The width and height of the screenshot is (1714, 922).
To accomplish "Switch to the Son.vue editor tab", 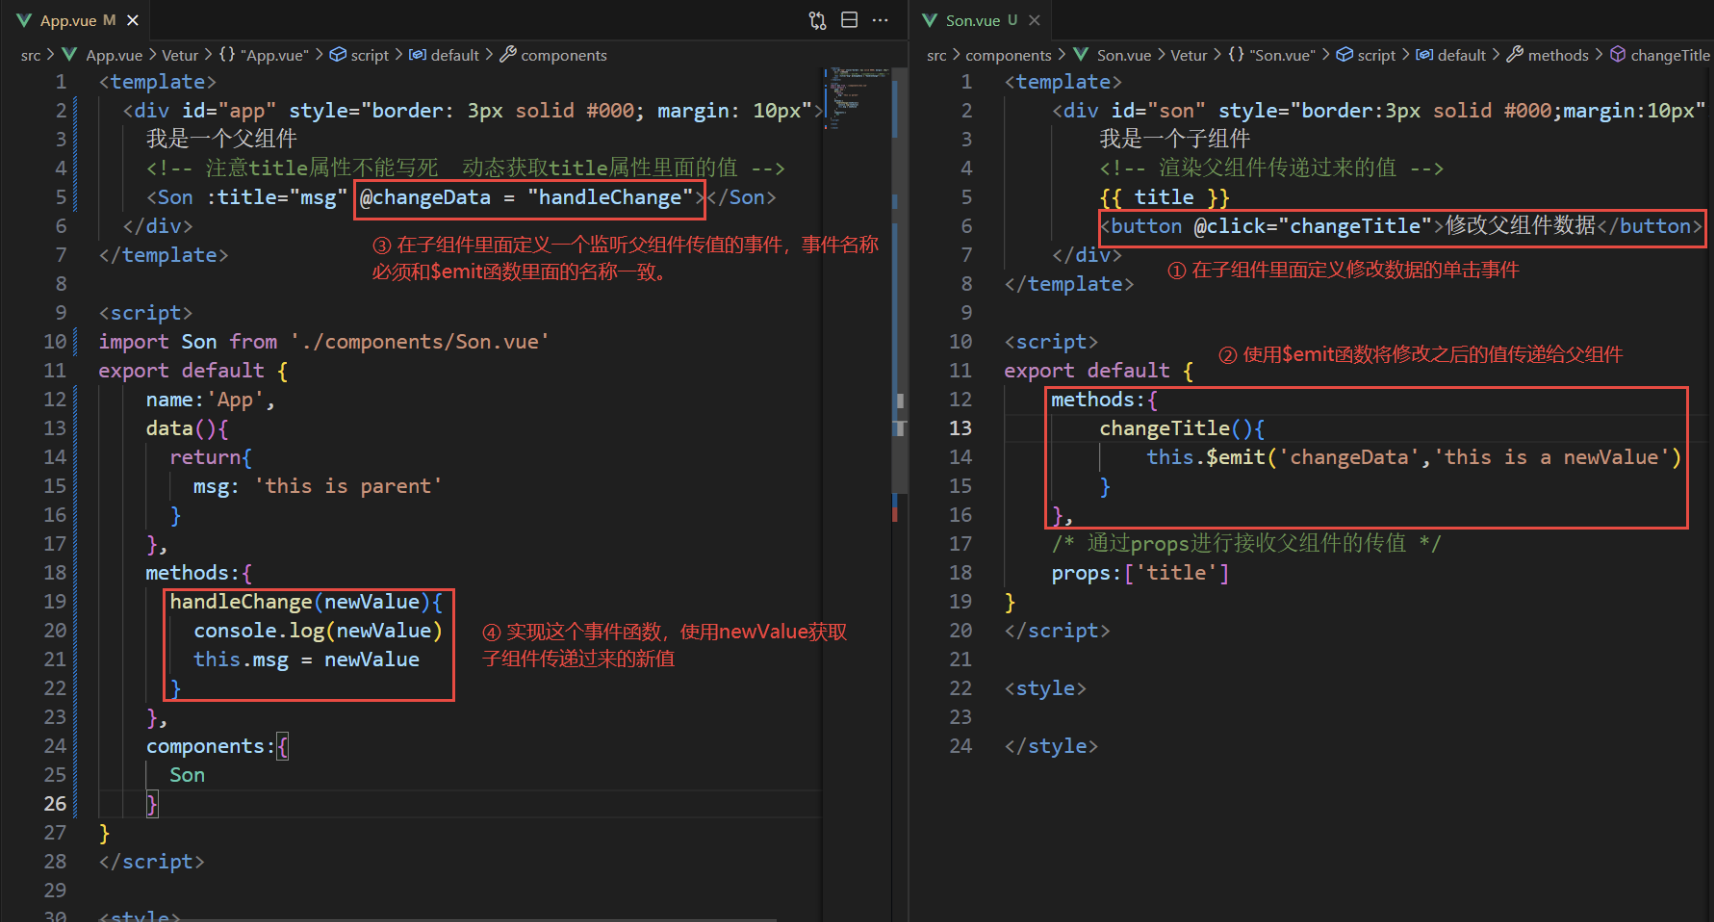I will 980,20.
